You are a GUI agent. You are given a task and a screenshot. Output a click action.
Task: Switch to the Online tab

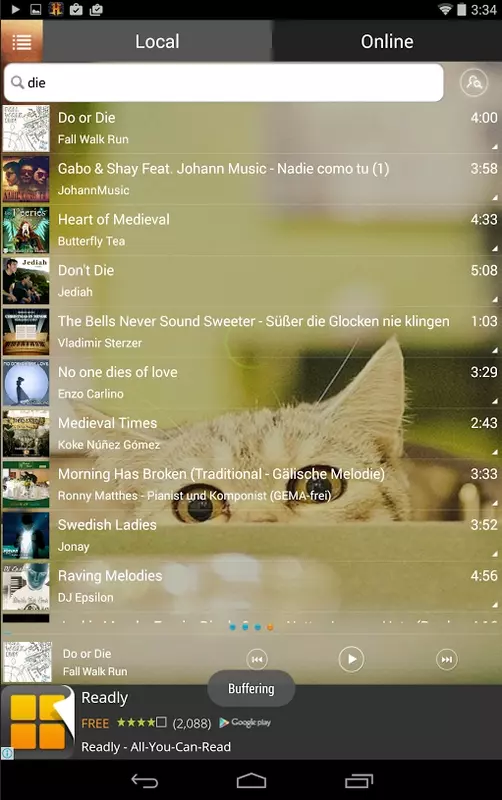(x=387, y=41)
